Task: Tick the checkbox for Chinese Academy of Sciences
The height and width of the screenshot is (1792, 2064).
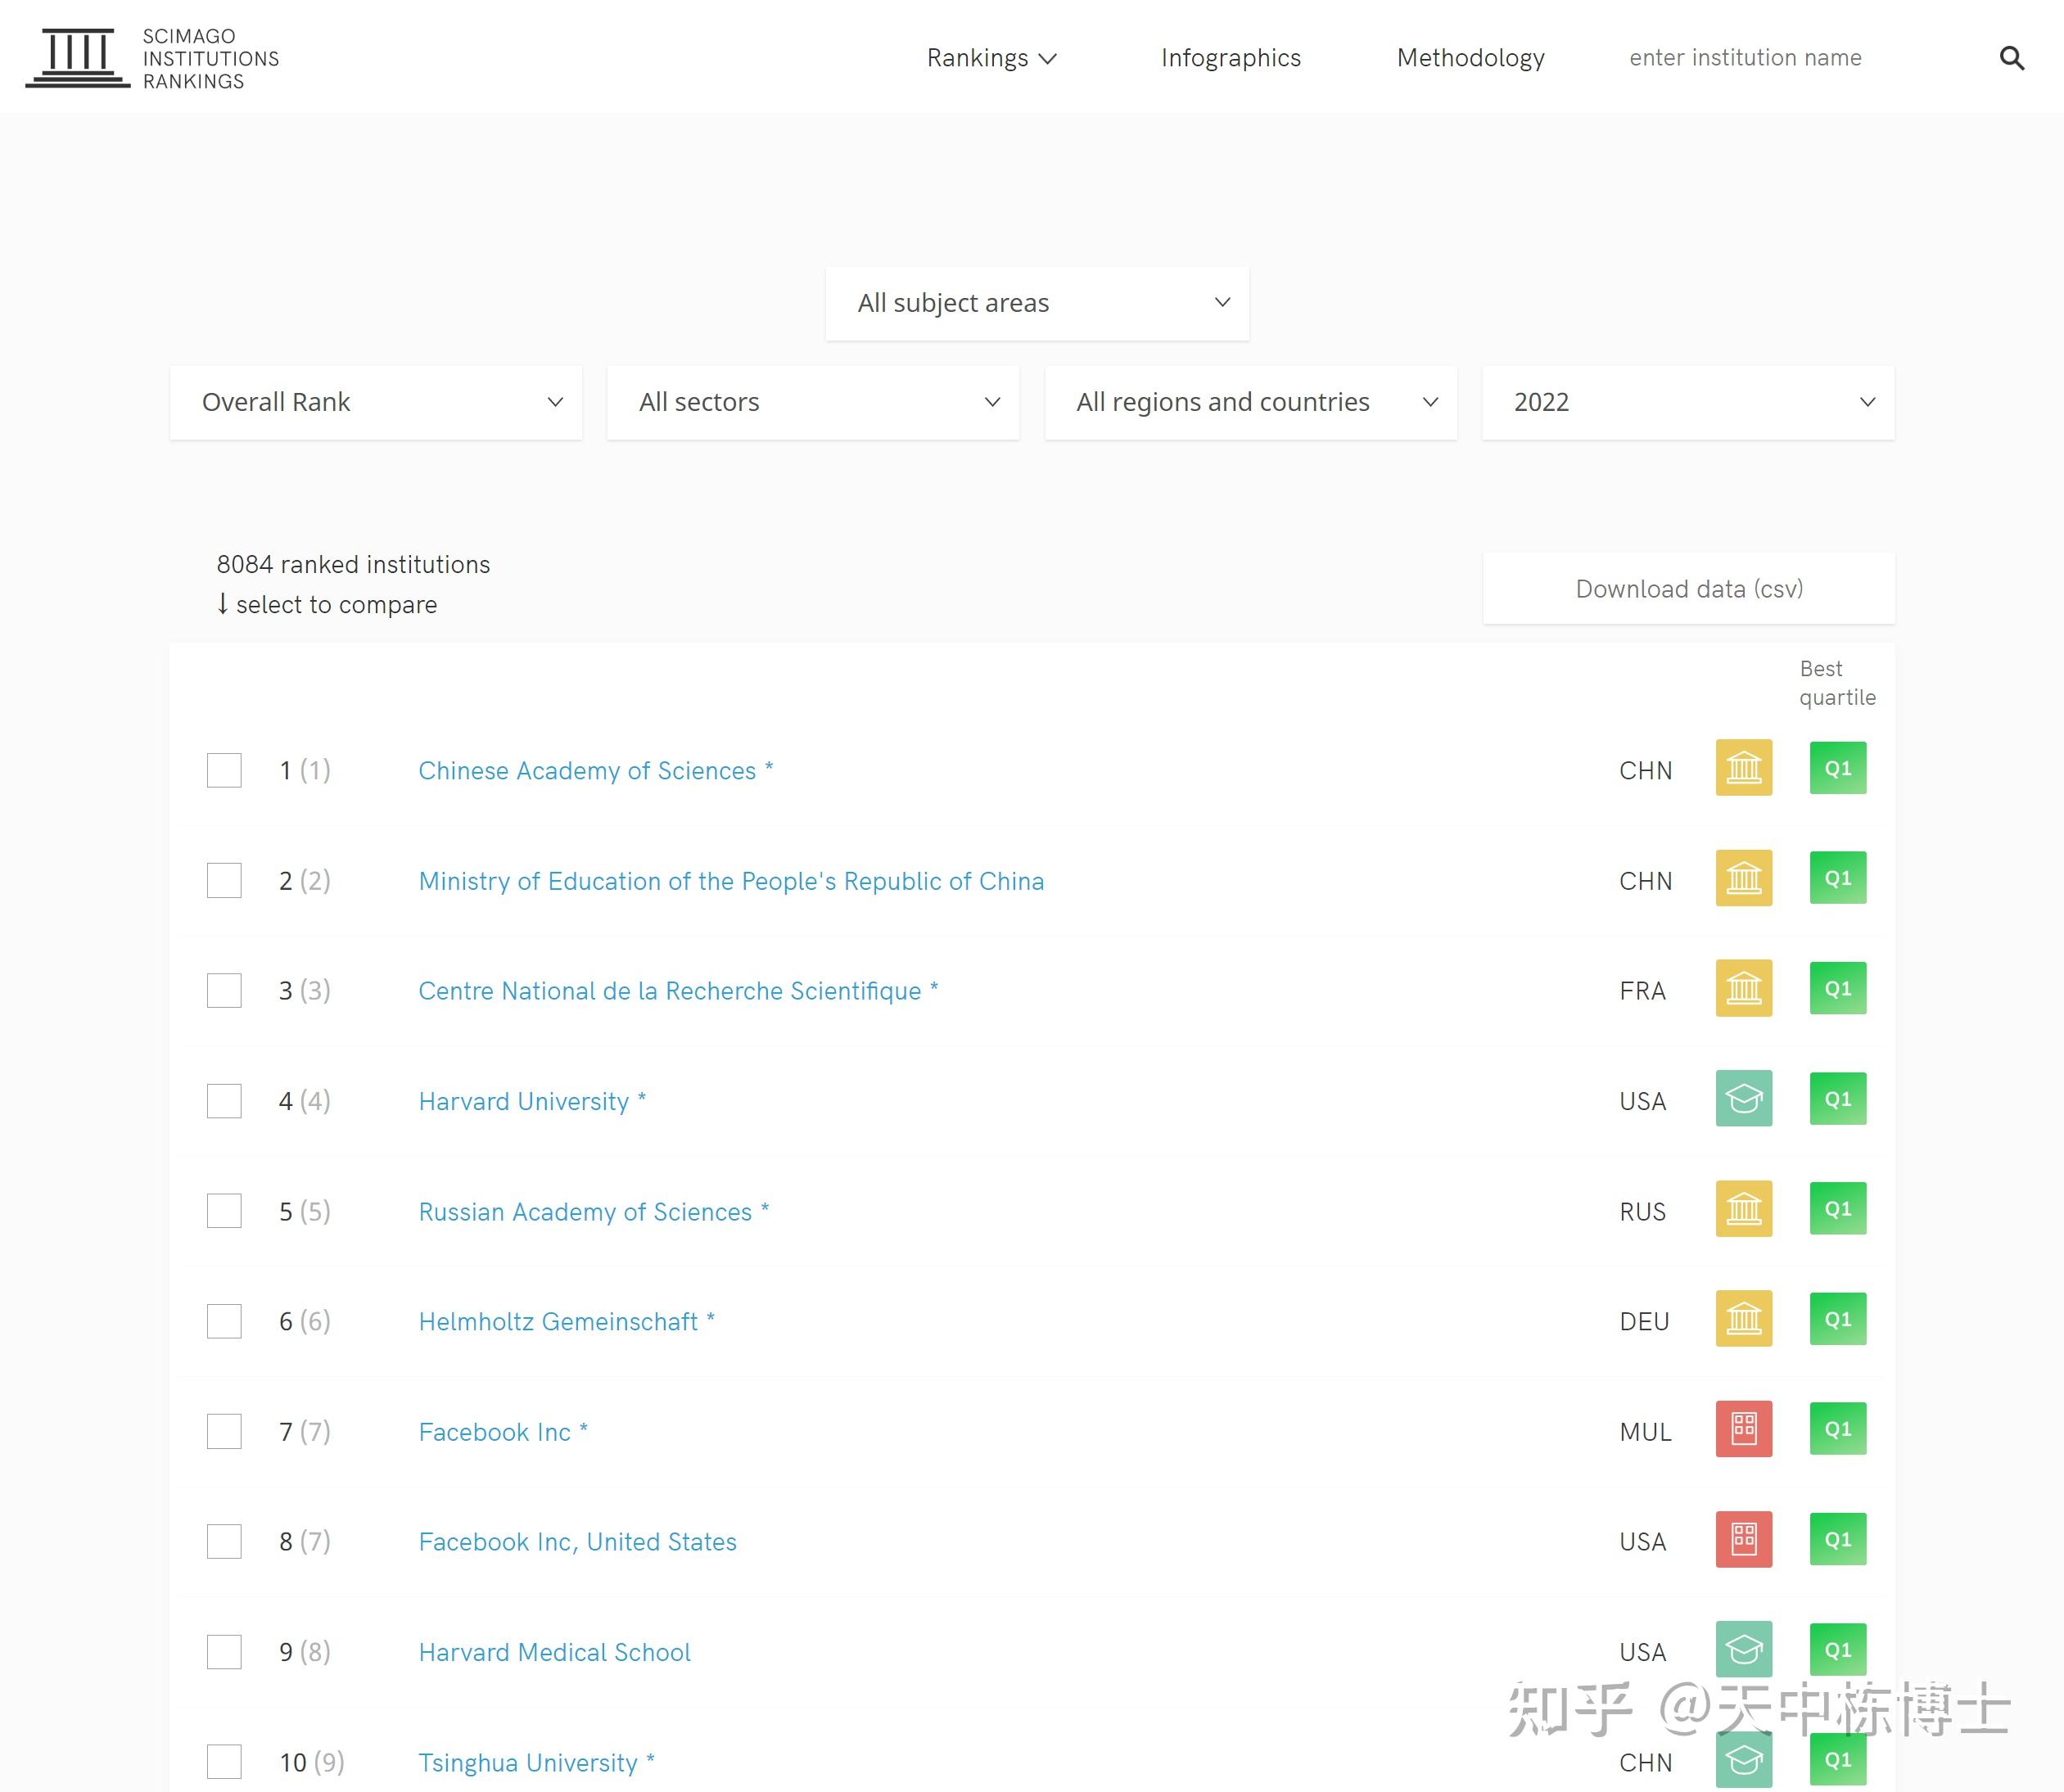Action: 224,770
